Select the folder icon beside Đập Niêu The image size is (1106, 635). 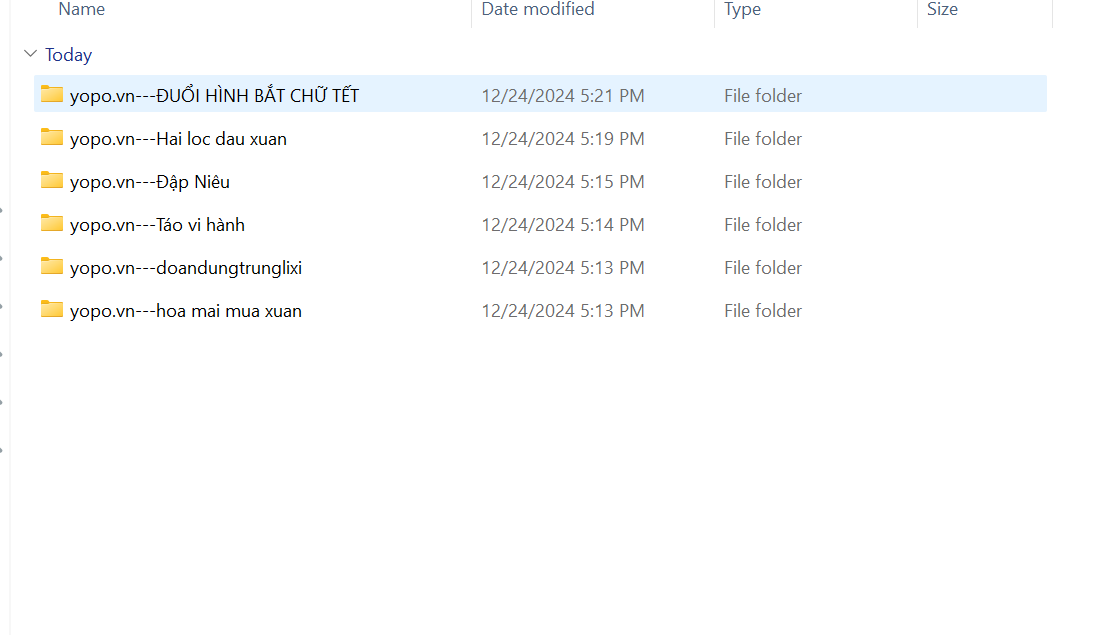[x=52, y=181]
